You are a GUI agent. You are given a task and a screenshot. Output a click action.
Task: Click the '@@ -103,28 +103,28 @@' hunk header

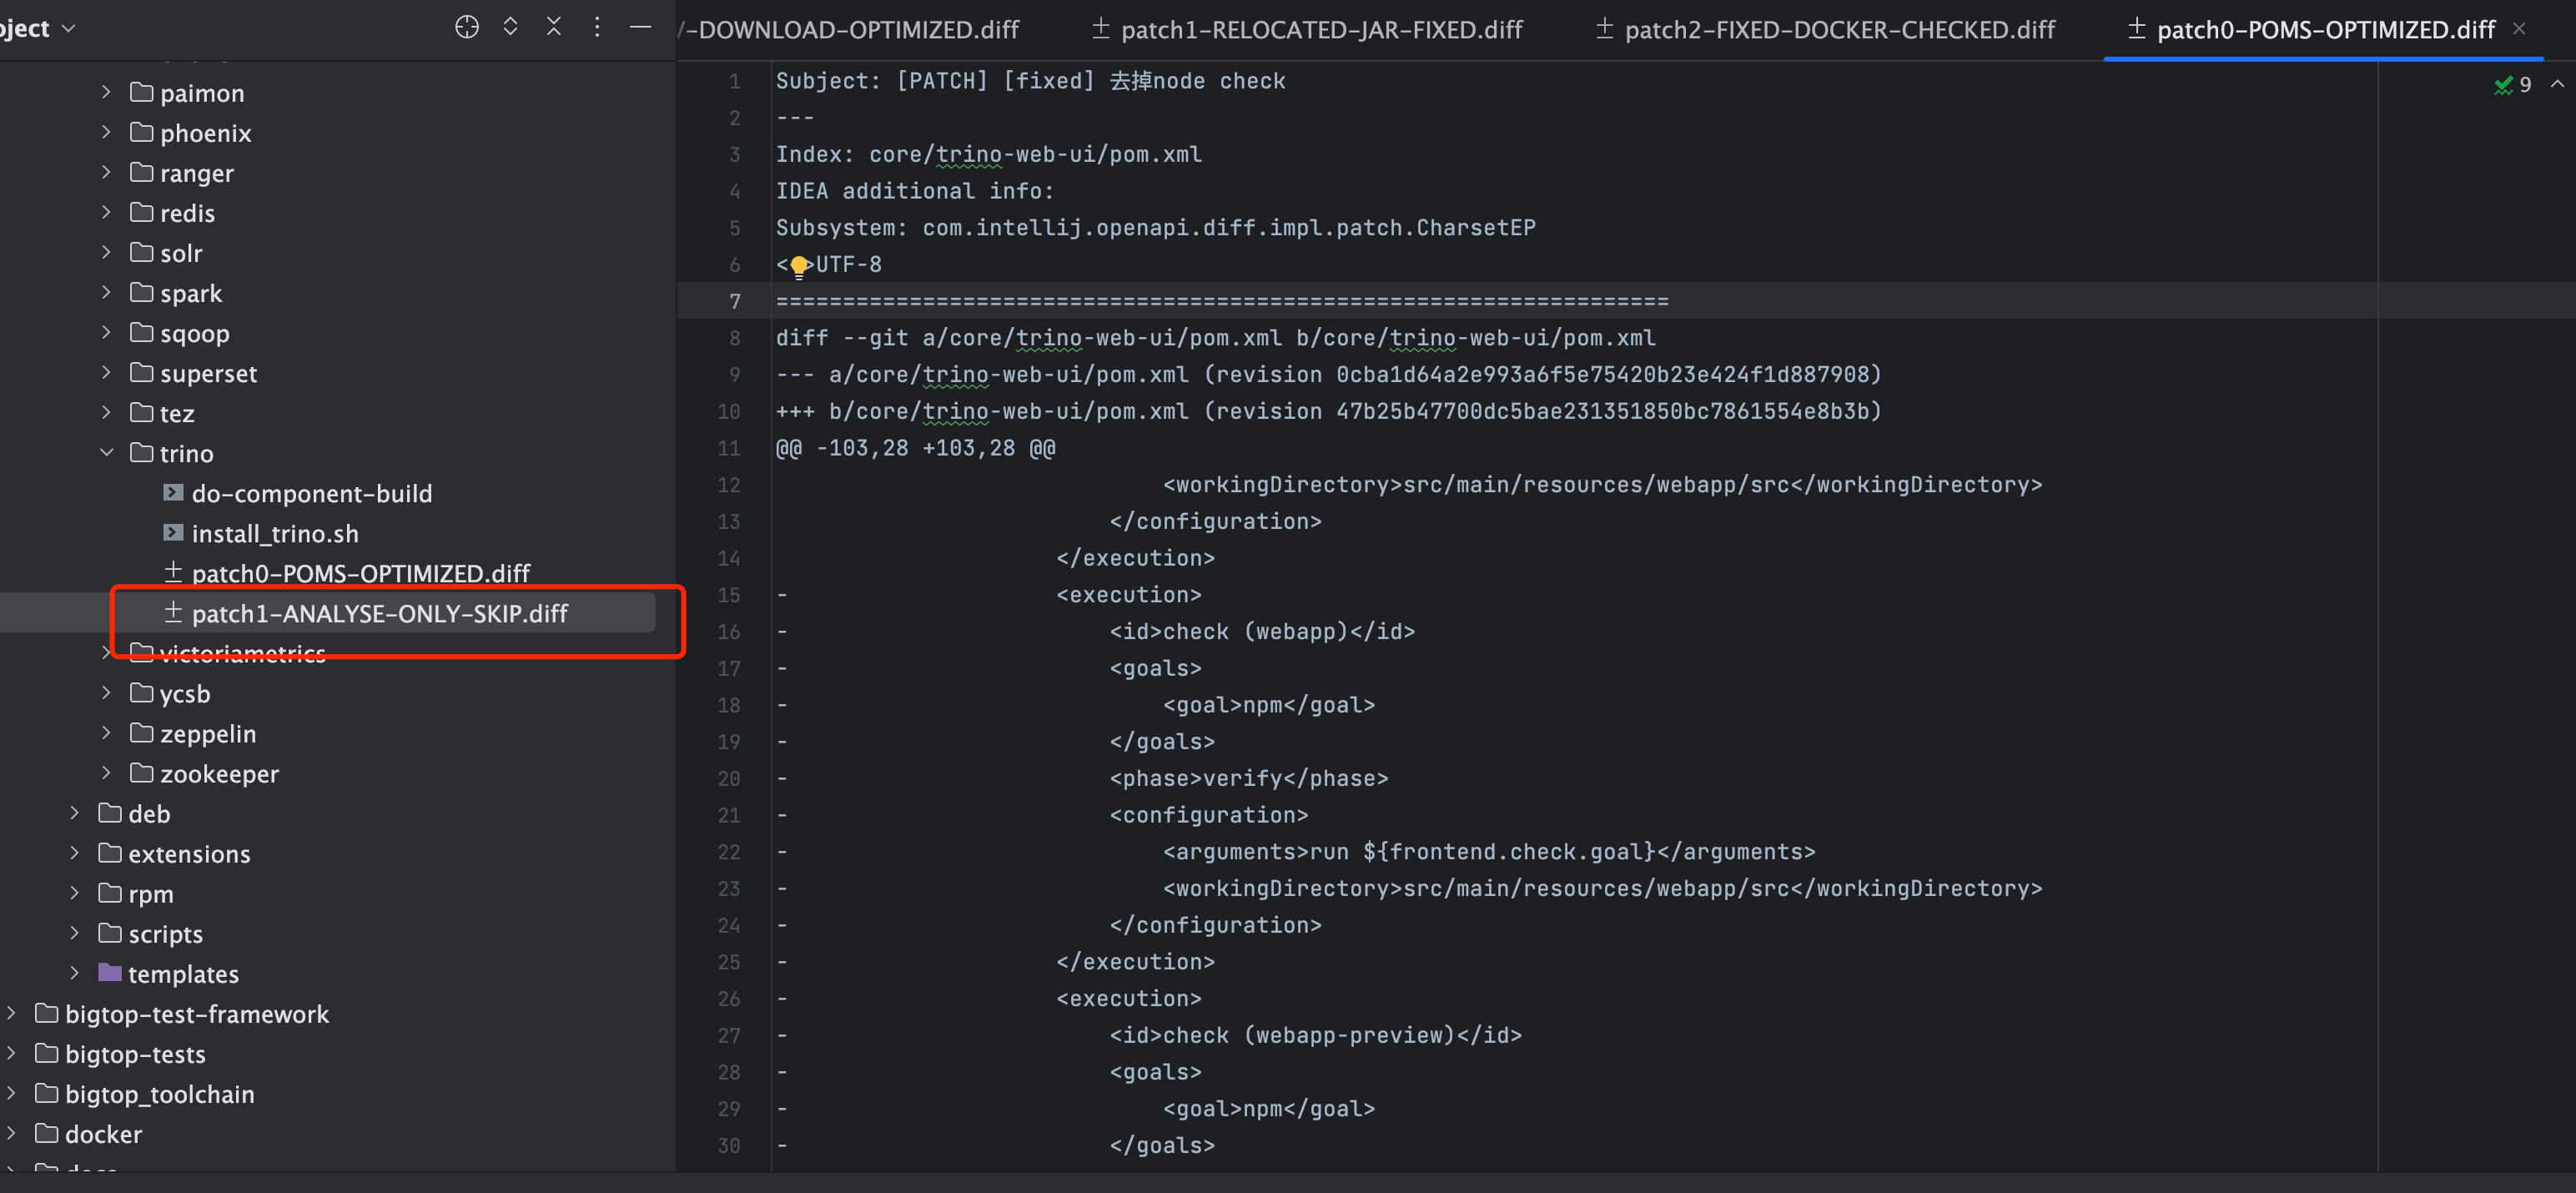[915, 448]
